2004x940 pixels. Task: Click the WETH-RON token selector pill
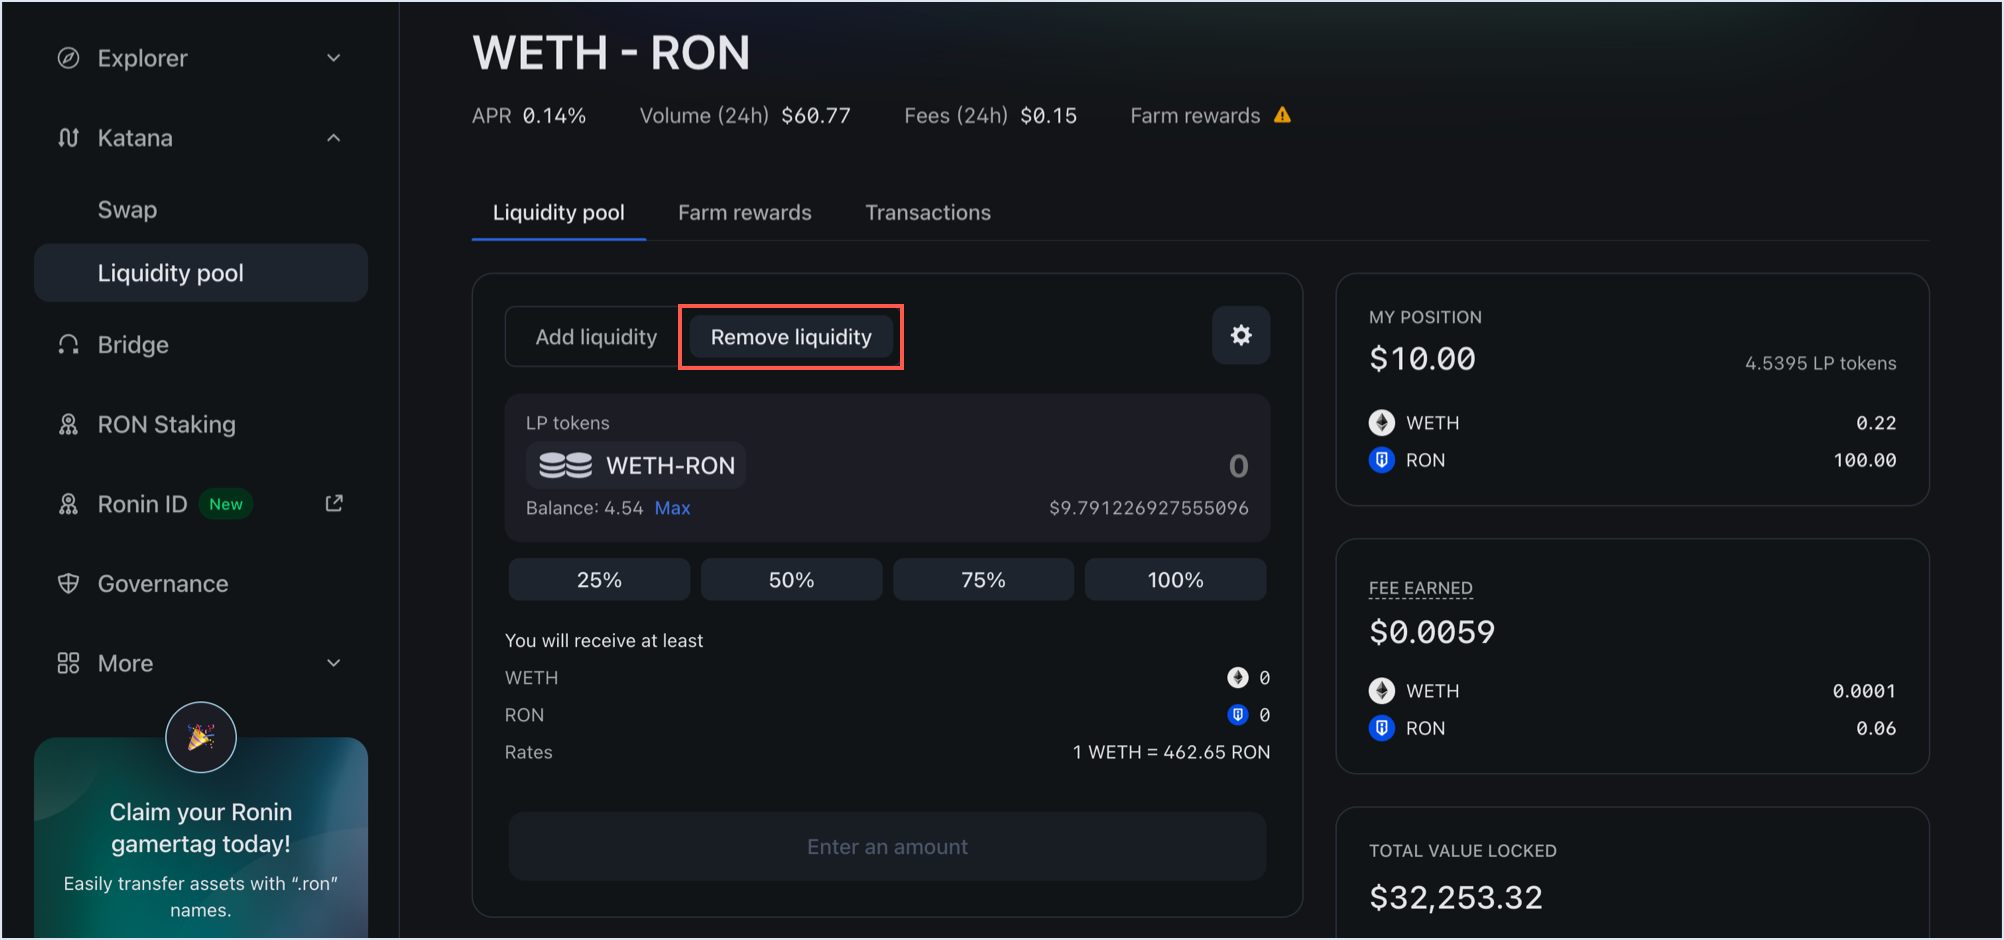coord(636,465)
